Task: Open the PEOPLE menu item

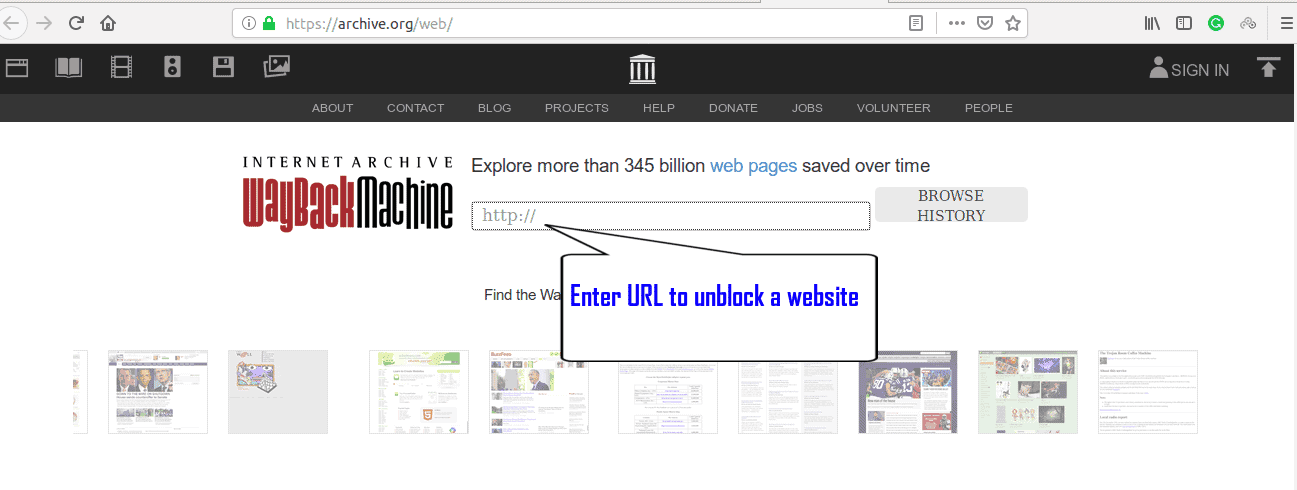Action: pyautogui.click(x=989, y=108)
